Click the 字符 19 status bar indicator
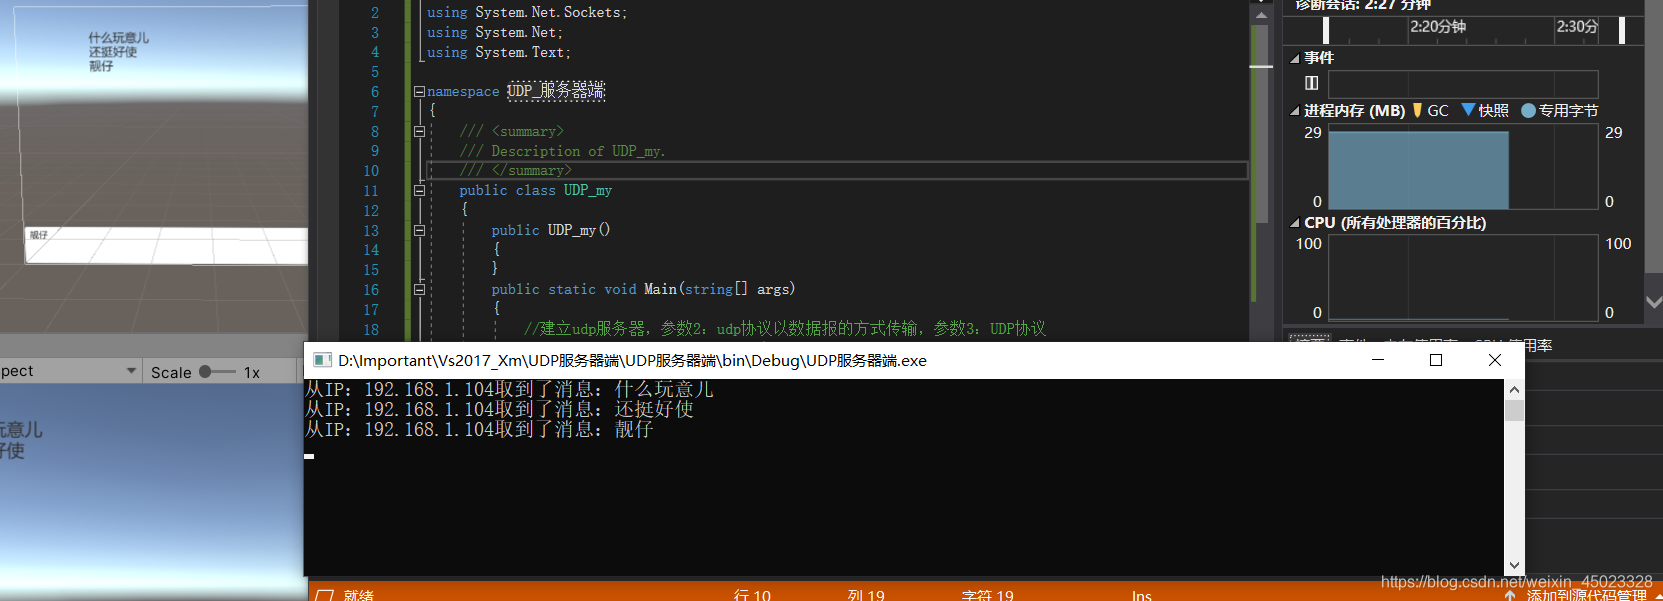1663x601 pixels. coord(988,595)
